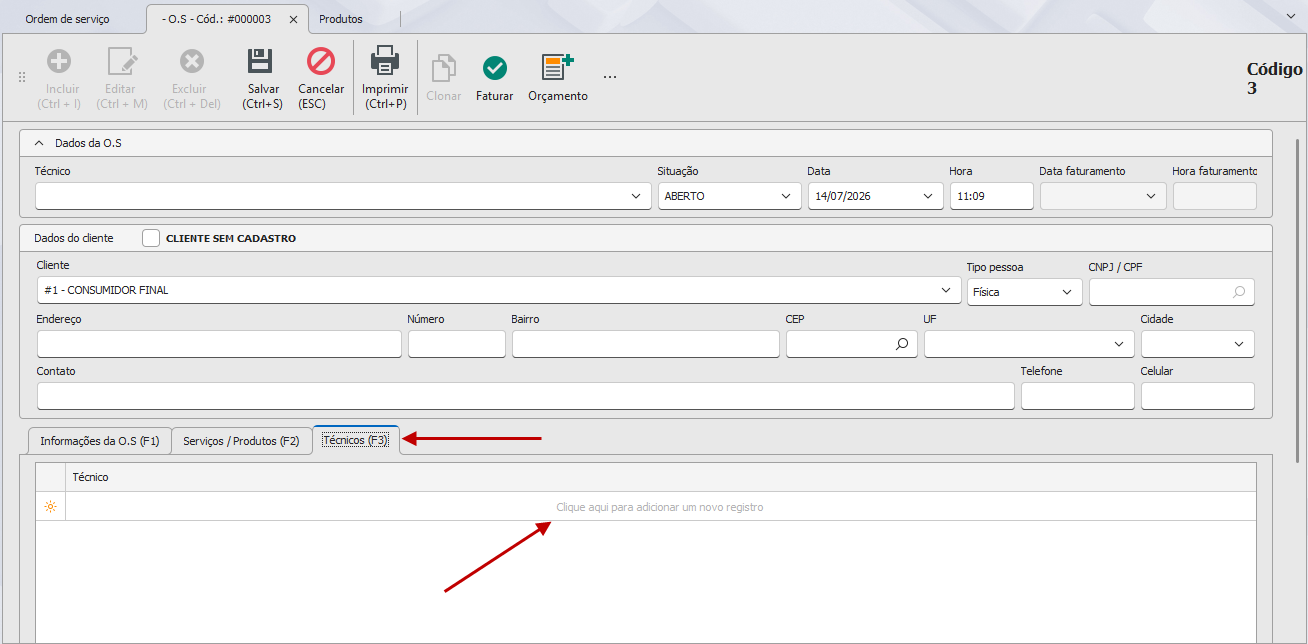Viewport: 1308px width, 644px height.
Task: Click inside the Endereço input field
Action: pos(219,344)
